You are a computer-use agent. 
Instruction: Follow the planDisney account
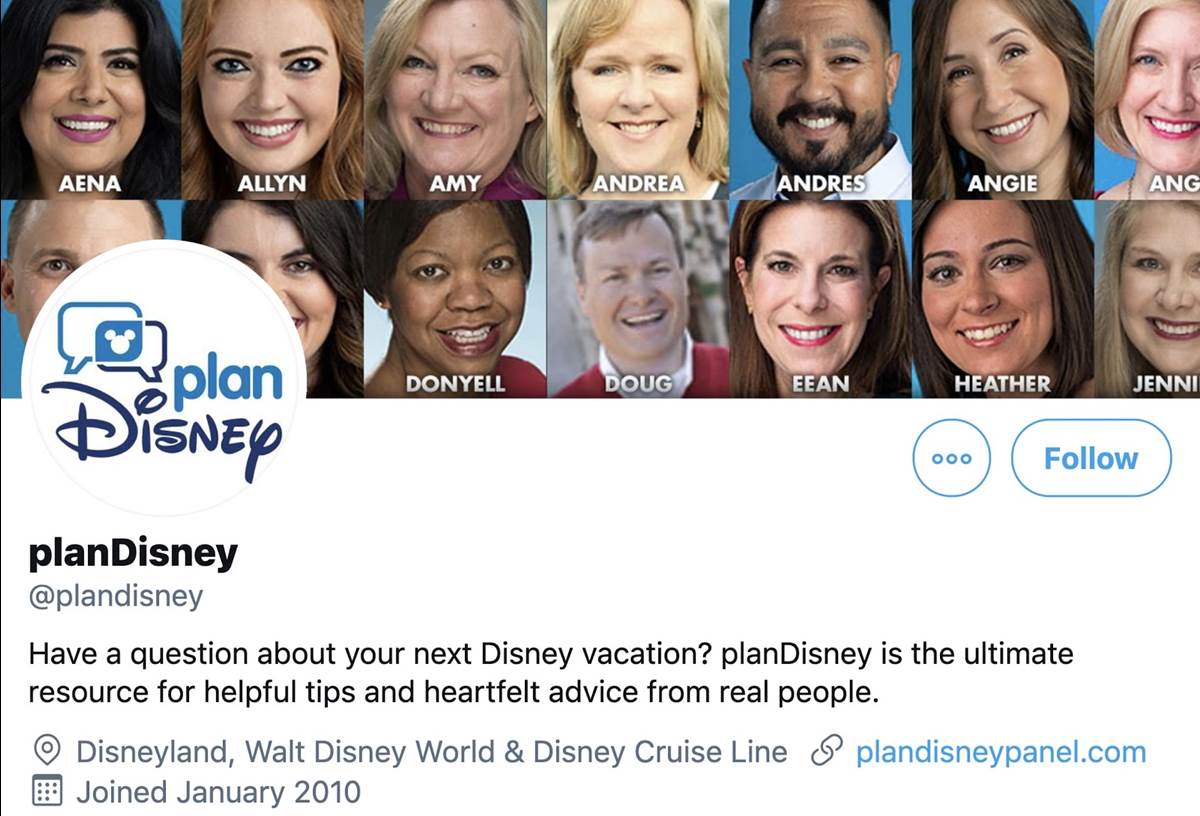click(1091, 458)
